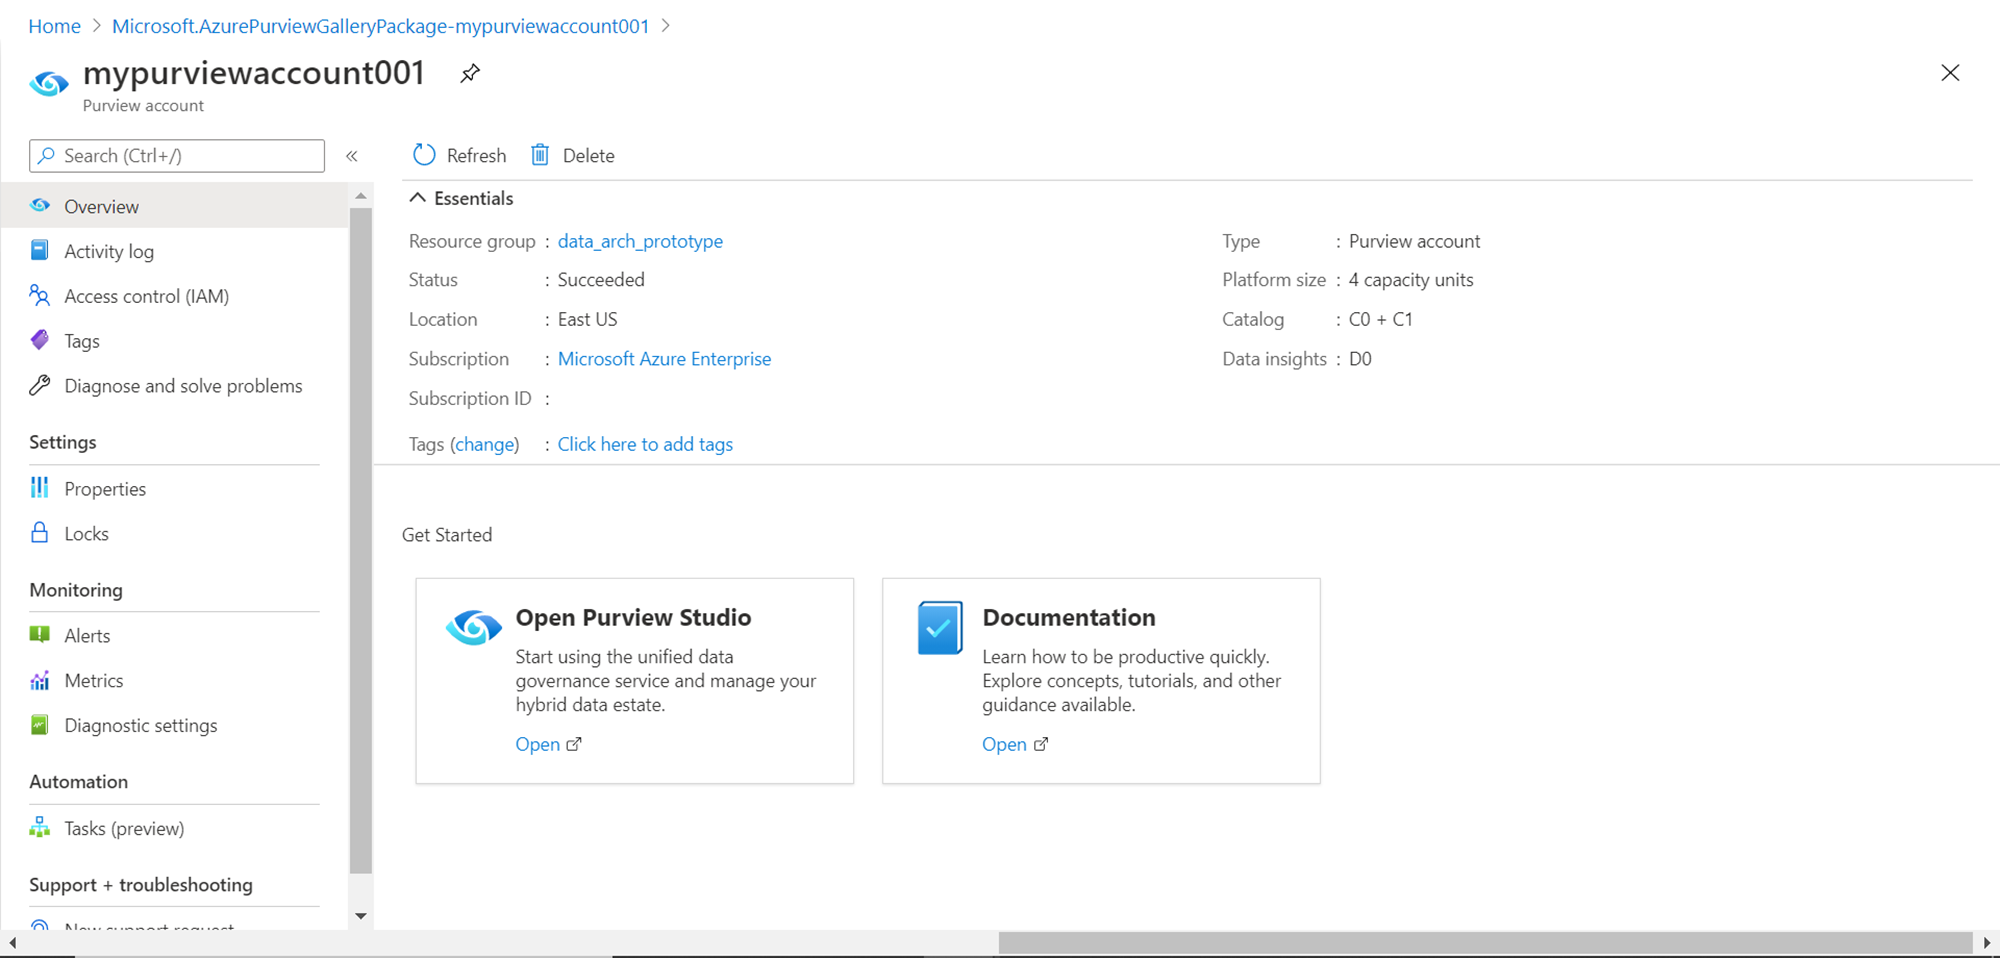This screenshot has height=958, width=2000.
Task: Click the Access control (IAM) people icon
Action: [x=40, y=296]
